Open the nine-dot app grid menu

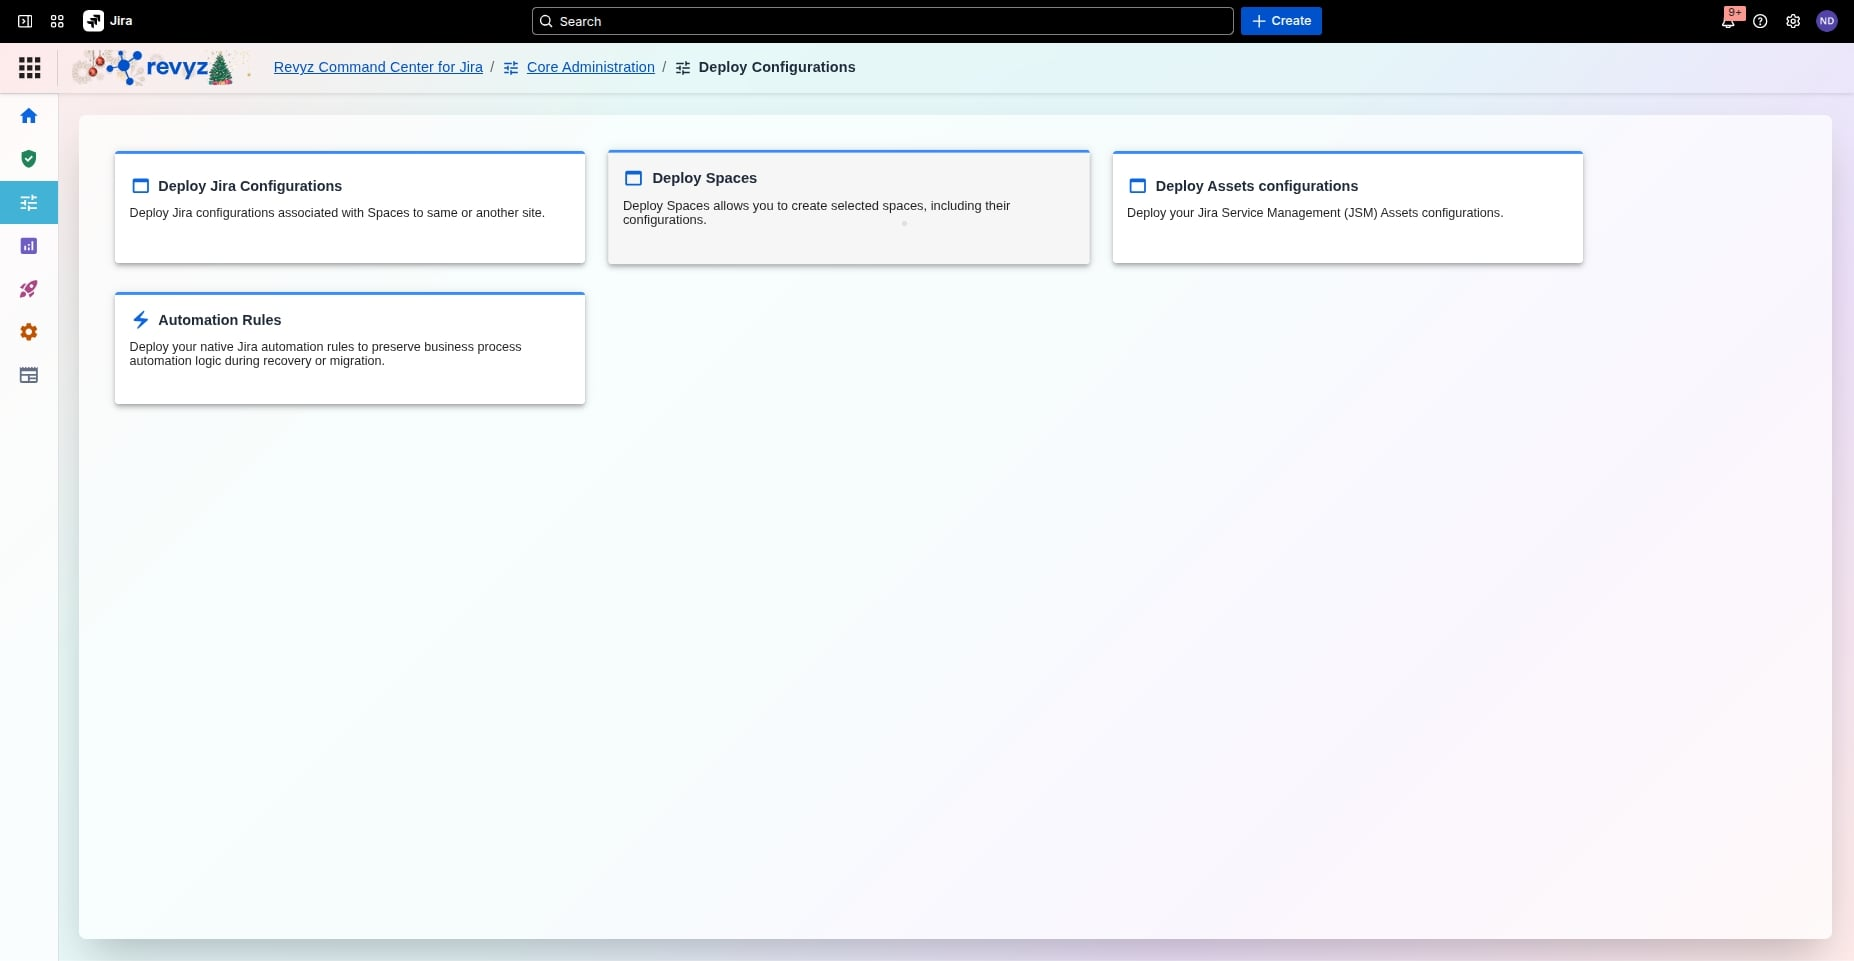coord(30,67)
